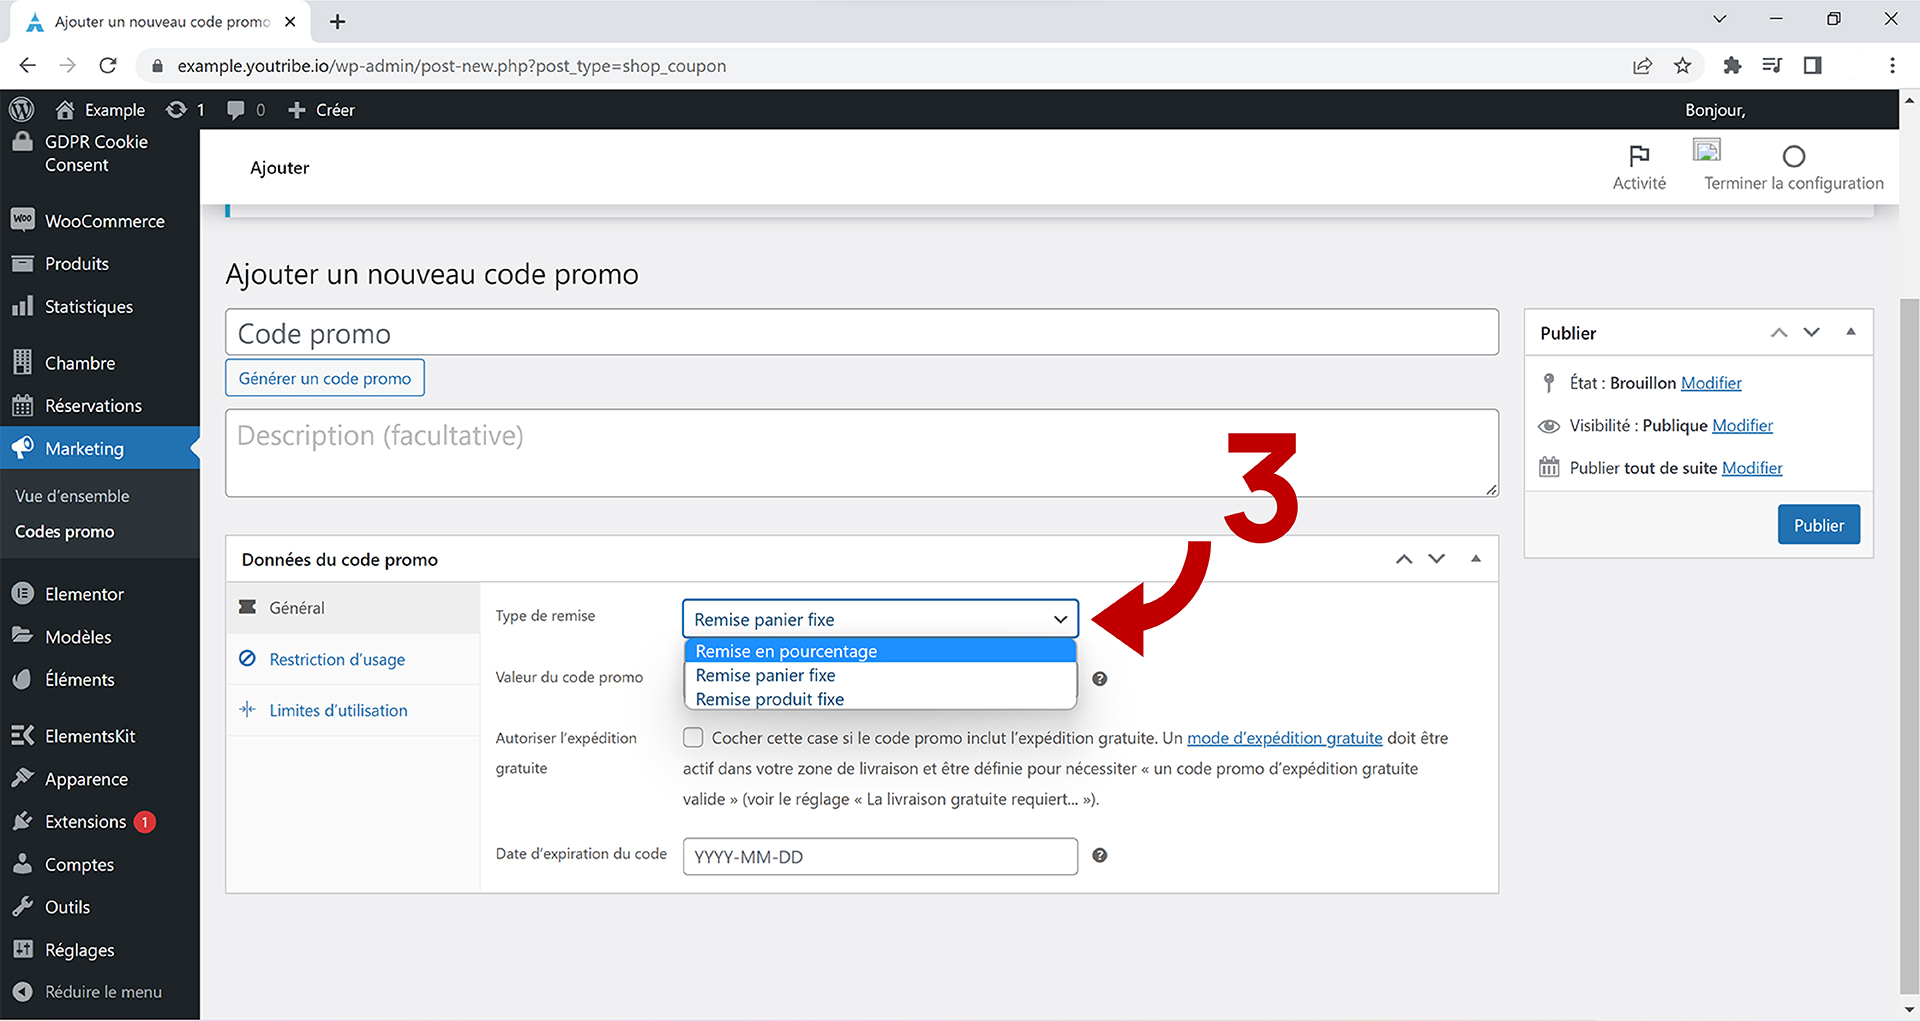Switch to Restriction d'usage tab
1920x1021 pixels.
337,660
